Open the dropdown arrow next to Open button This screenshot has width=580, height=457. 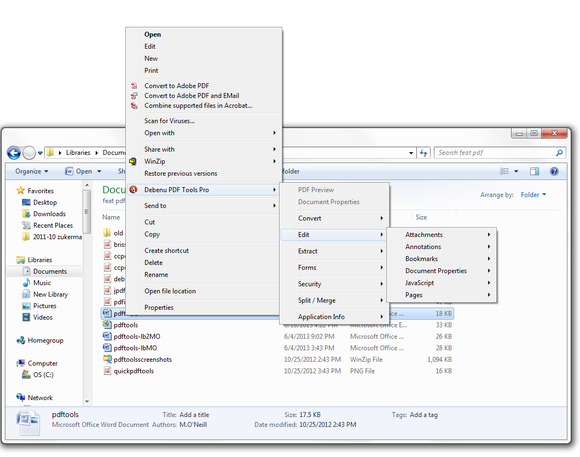click(99, 171)
